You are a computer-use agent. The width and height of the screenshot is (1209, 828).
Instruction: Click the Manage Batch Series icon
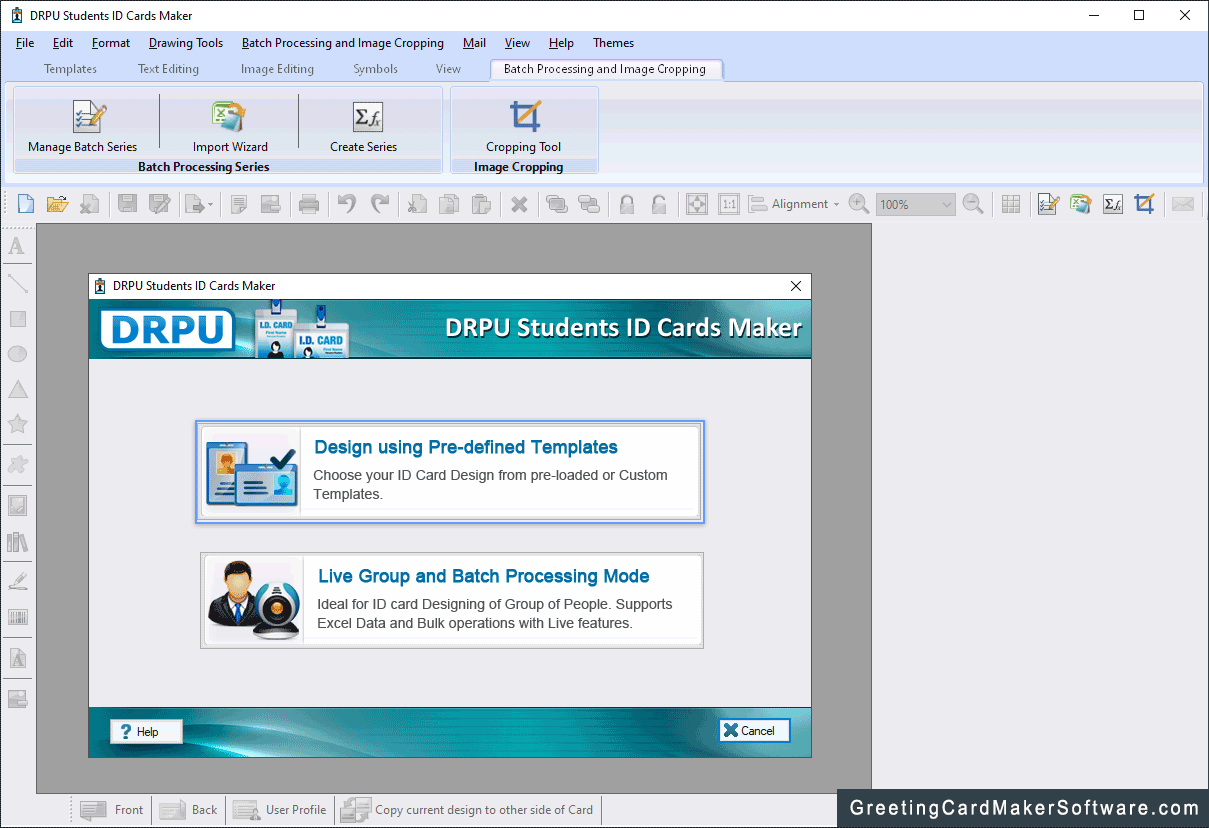pos(89,116)
